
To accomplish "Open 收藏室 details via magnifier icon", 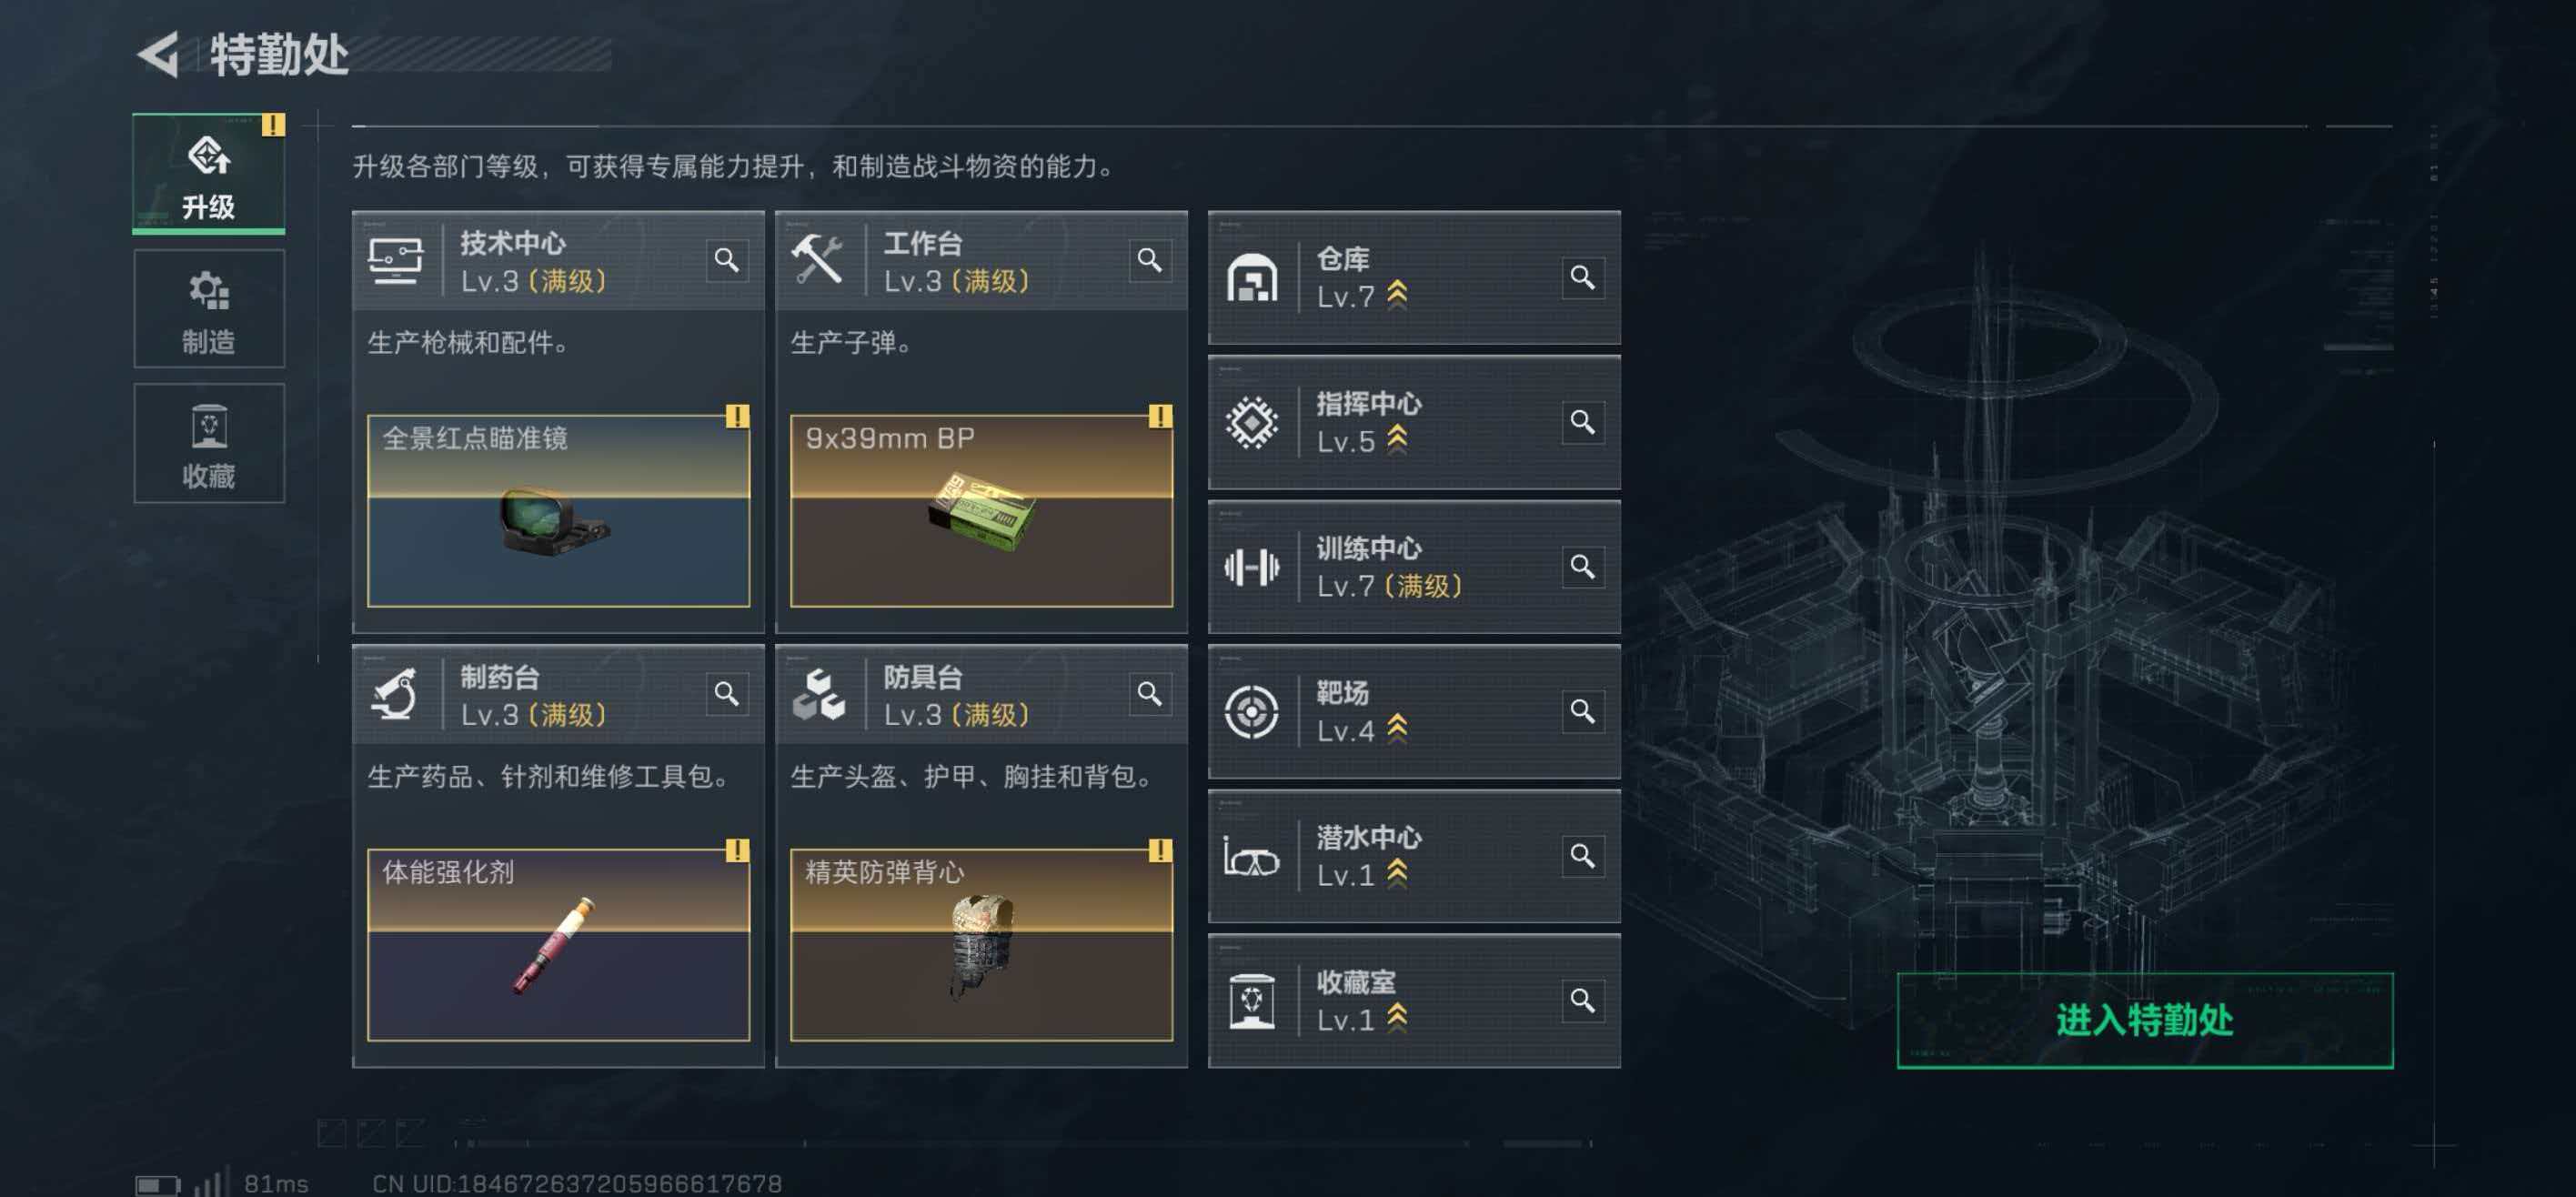I will click(1583, 1000).
